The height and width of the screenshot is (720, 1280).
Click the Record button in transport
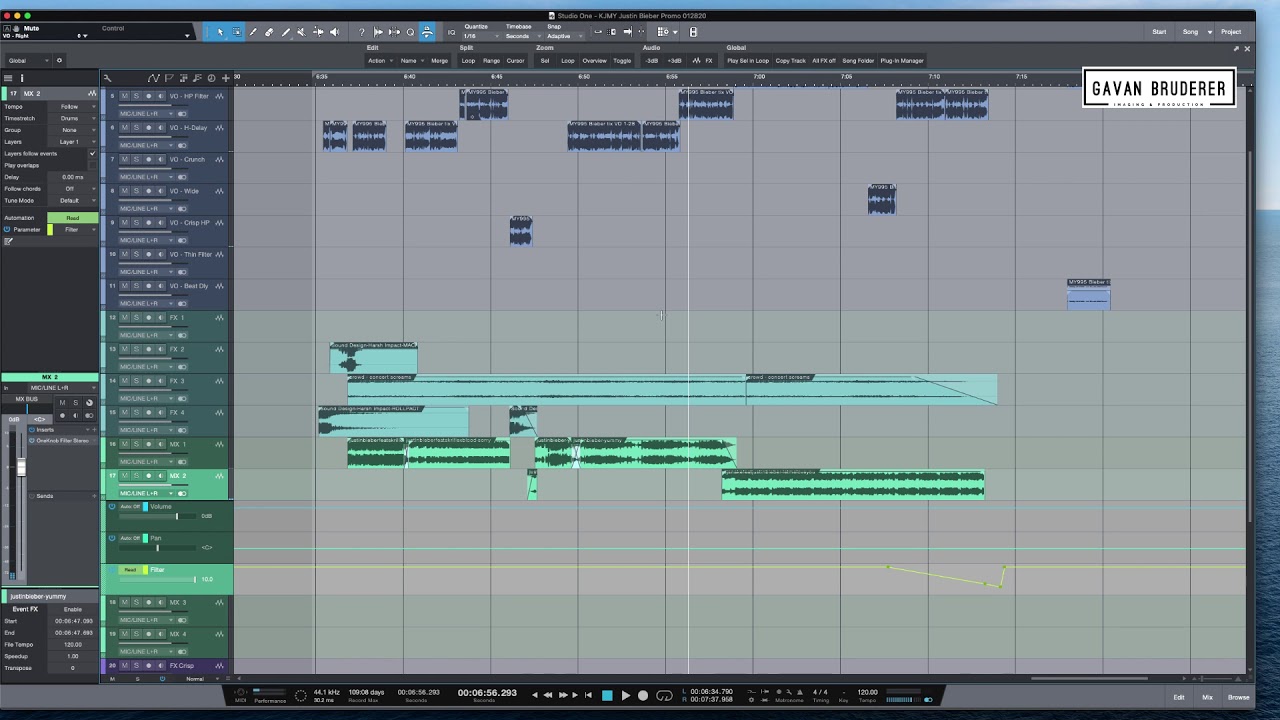[x=643, y=695]
